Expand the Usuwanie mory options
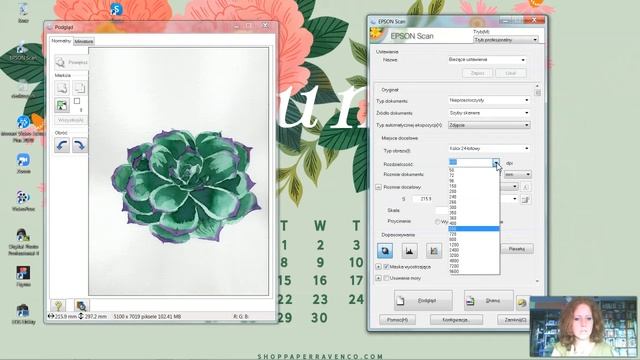Screen dimensions: 640x360 [x=378, y=278]
